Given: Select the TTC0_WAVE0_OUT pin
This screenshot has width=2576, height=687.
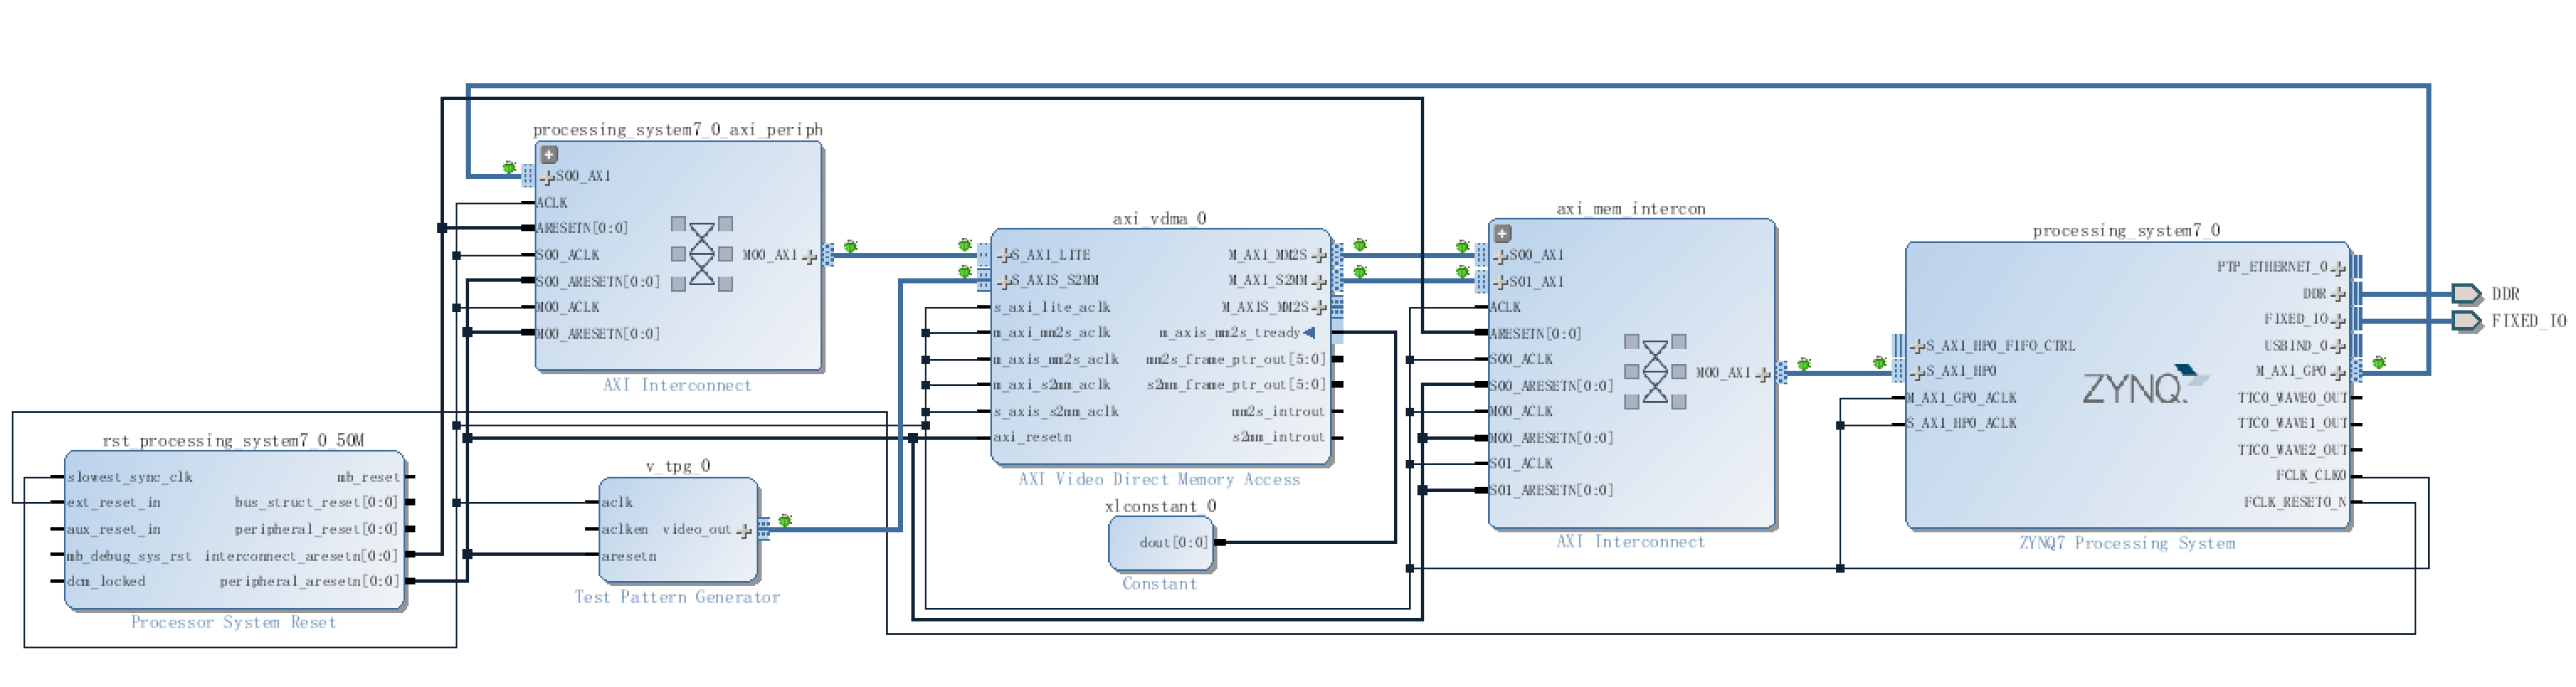Looking at the screenshot, I should tap(2291, 398).
